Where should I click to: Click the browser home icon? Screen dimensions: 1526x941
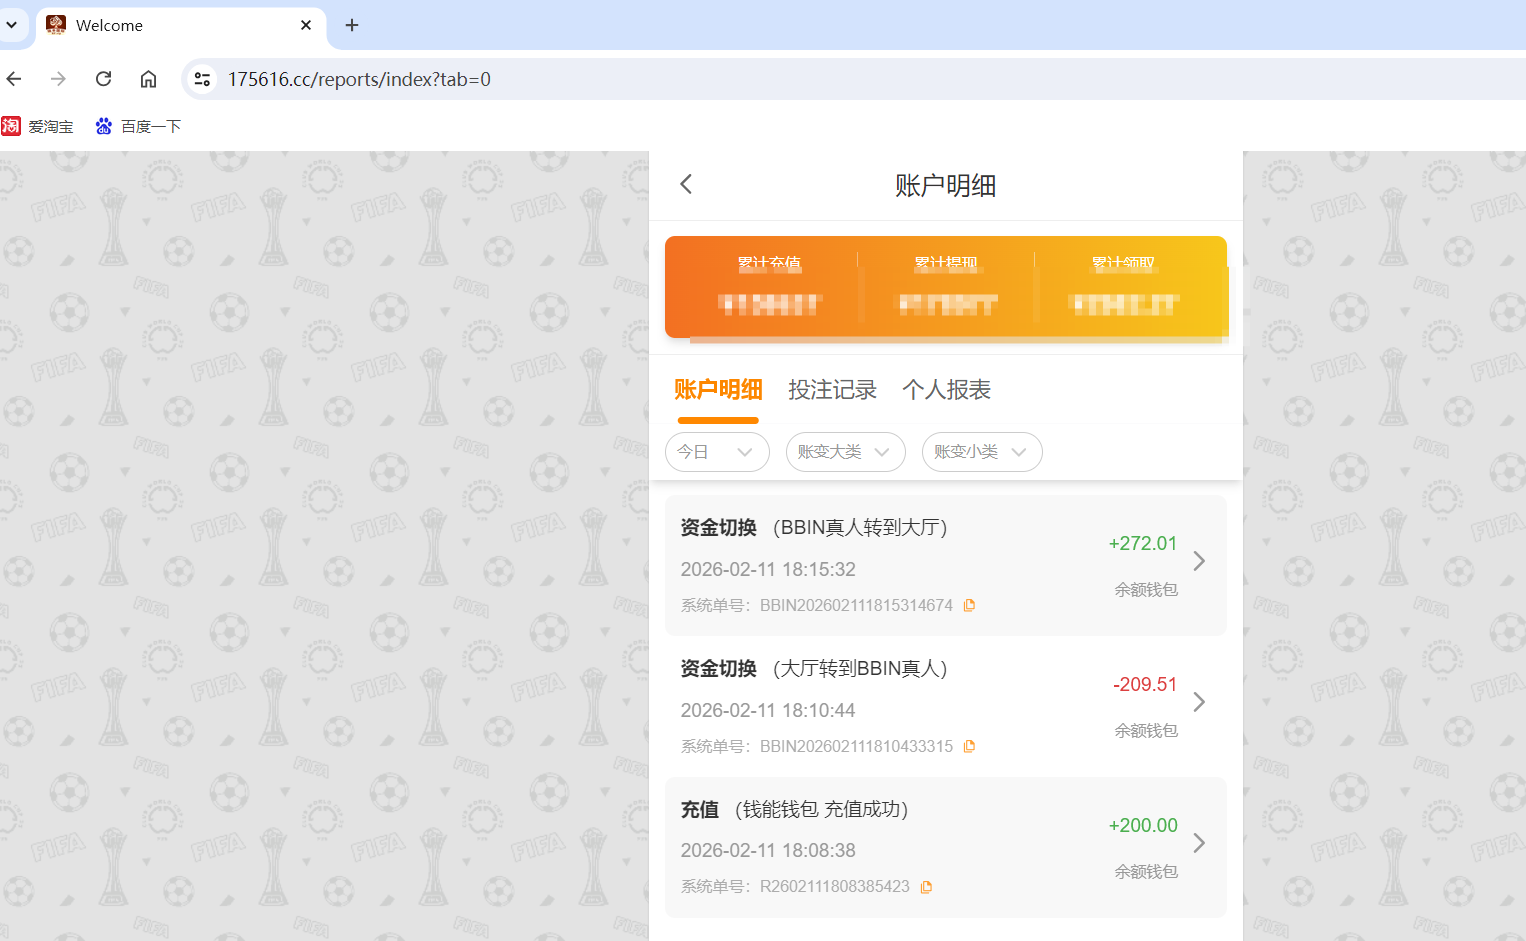click(x=148, y=79)
